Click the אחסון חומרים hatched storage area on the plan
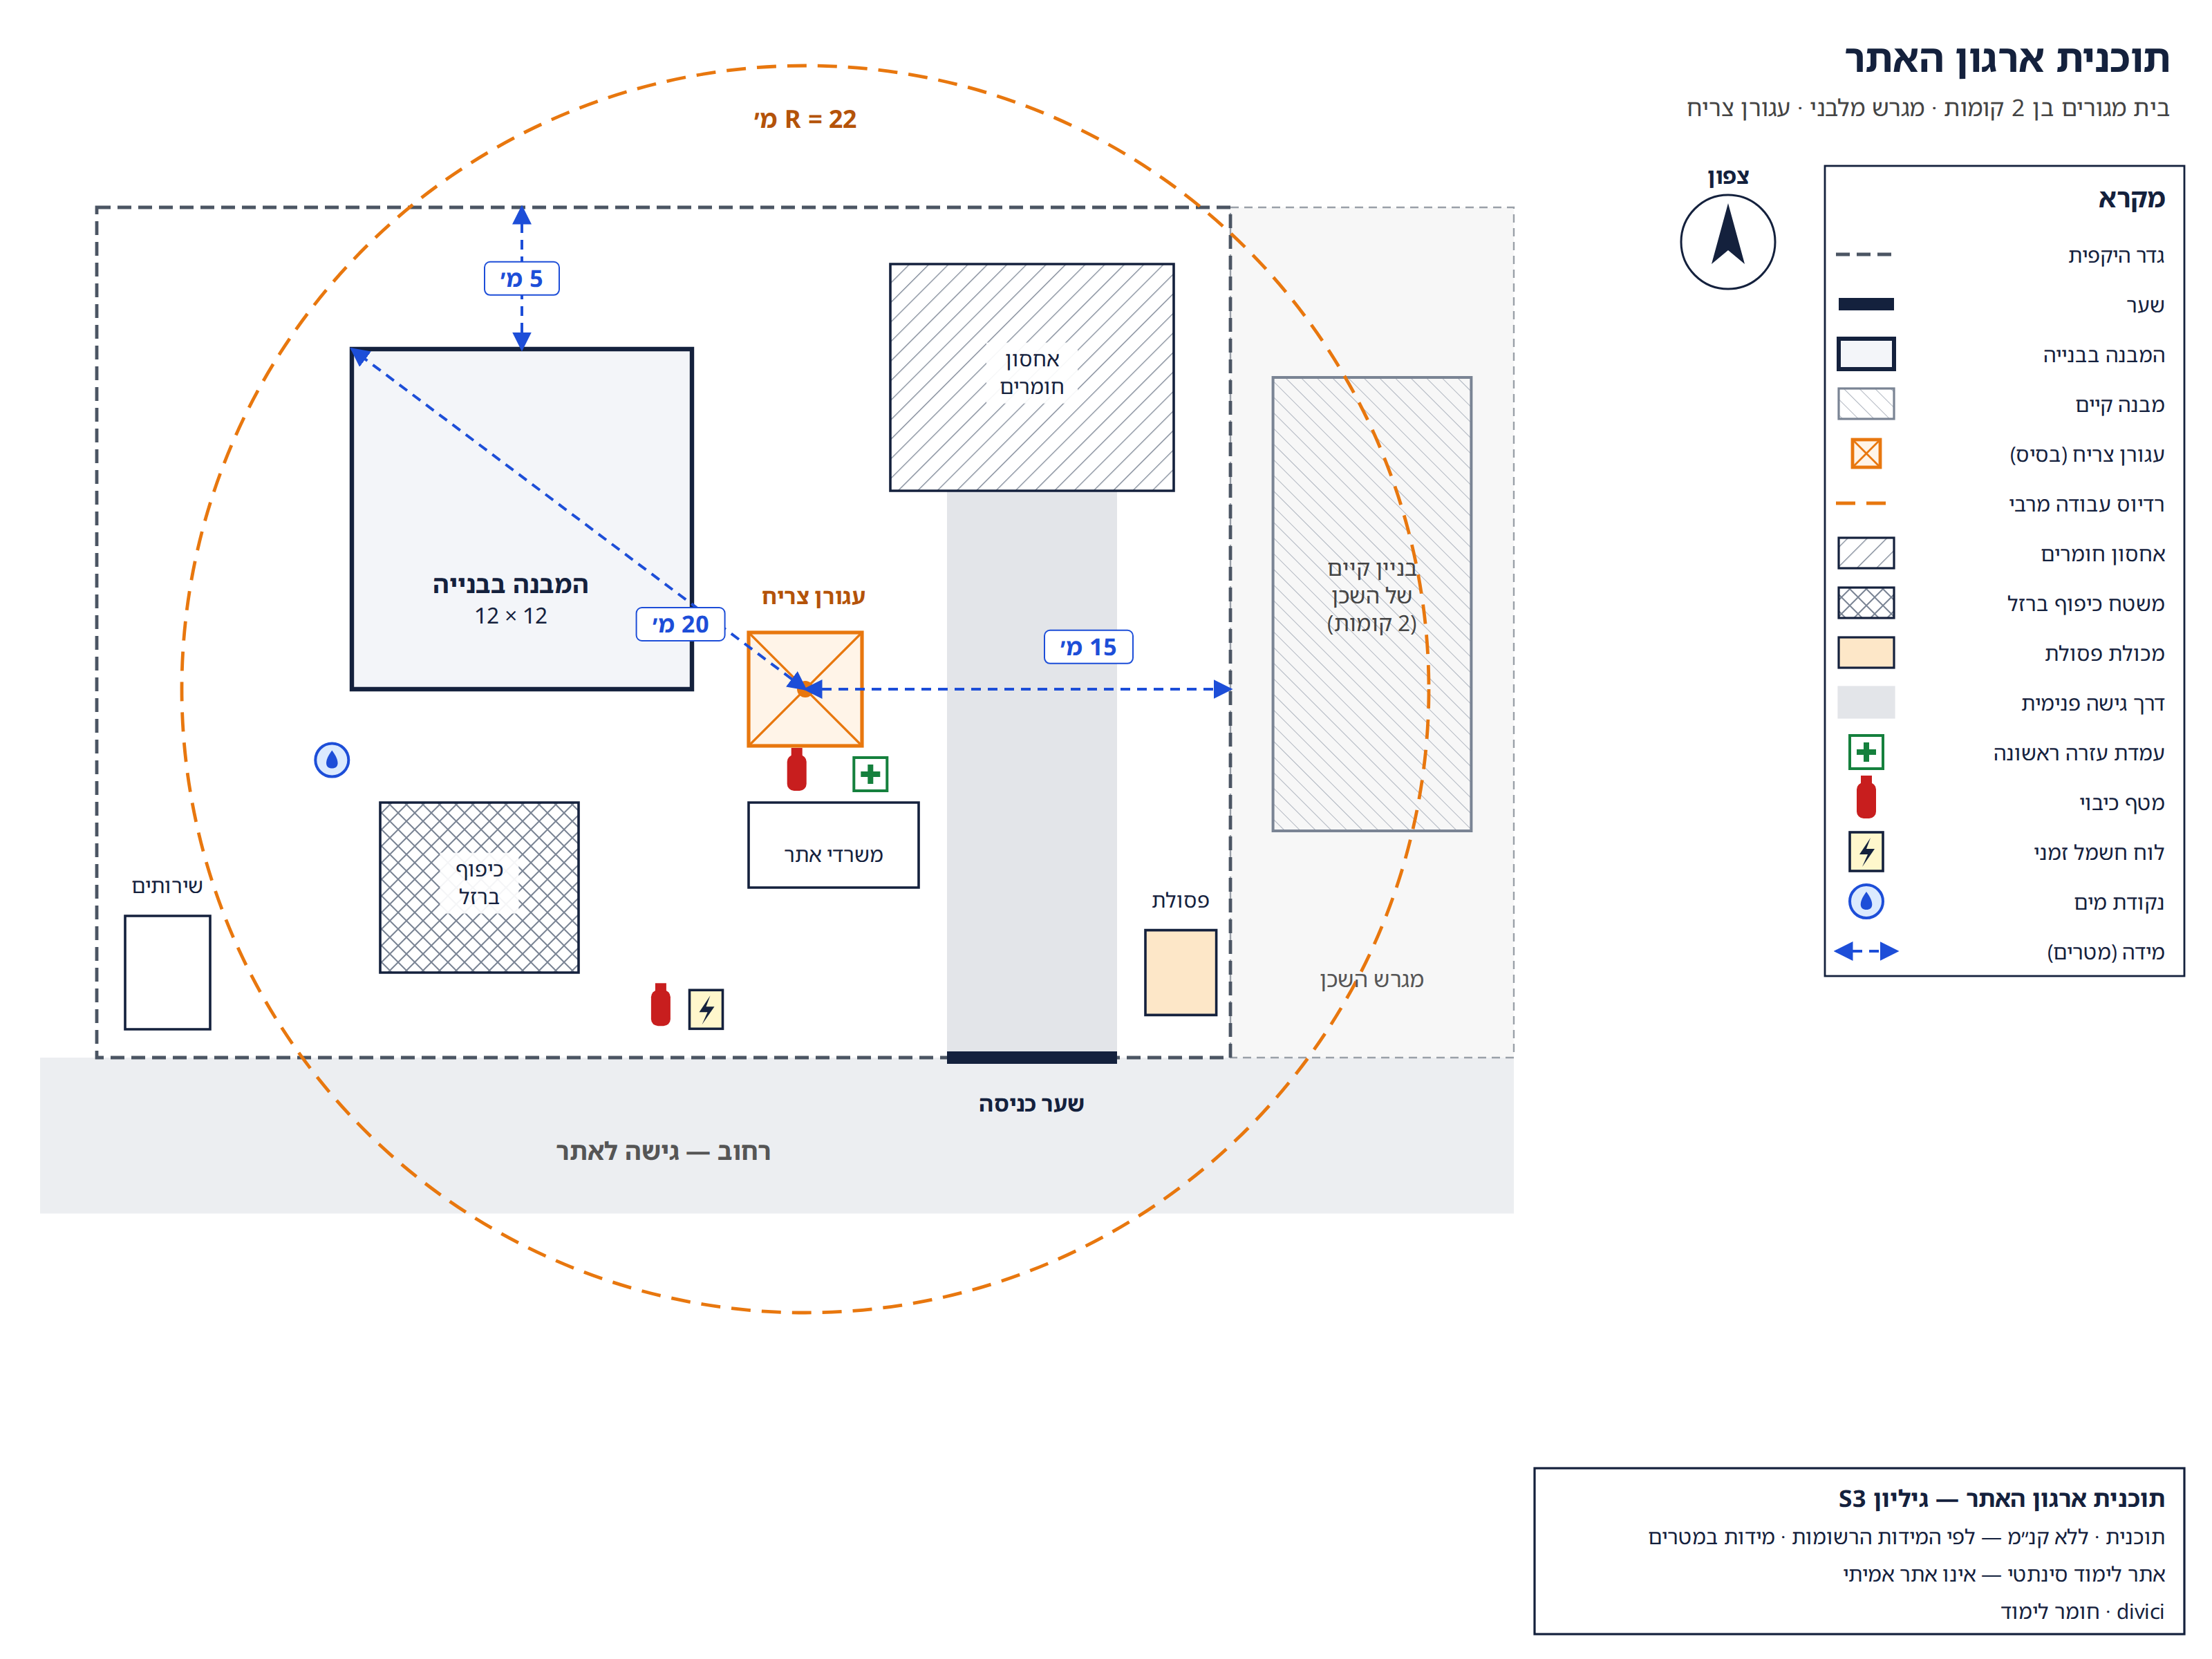 click(1031, 377)
